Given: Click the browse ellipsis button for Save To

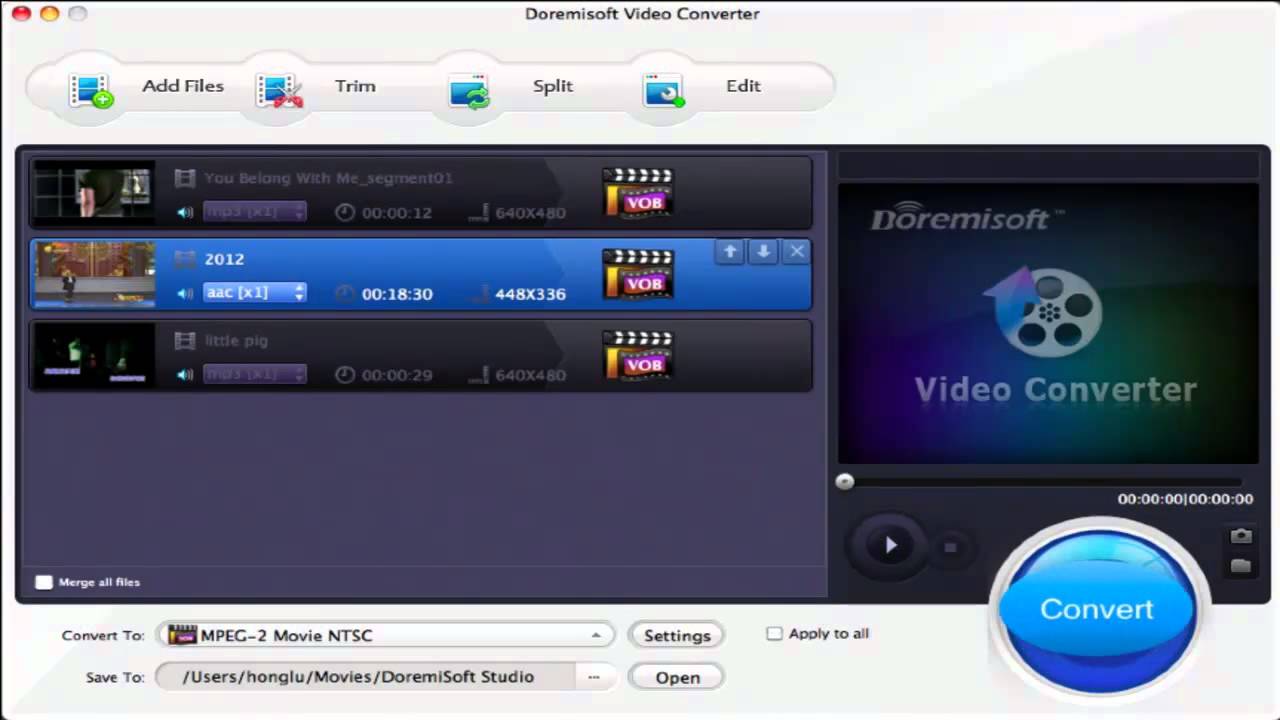Looking at the screenshot, I should click(x=594, y=677).
